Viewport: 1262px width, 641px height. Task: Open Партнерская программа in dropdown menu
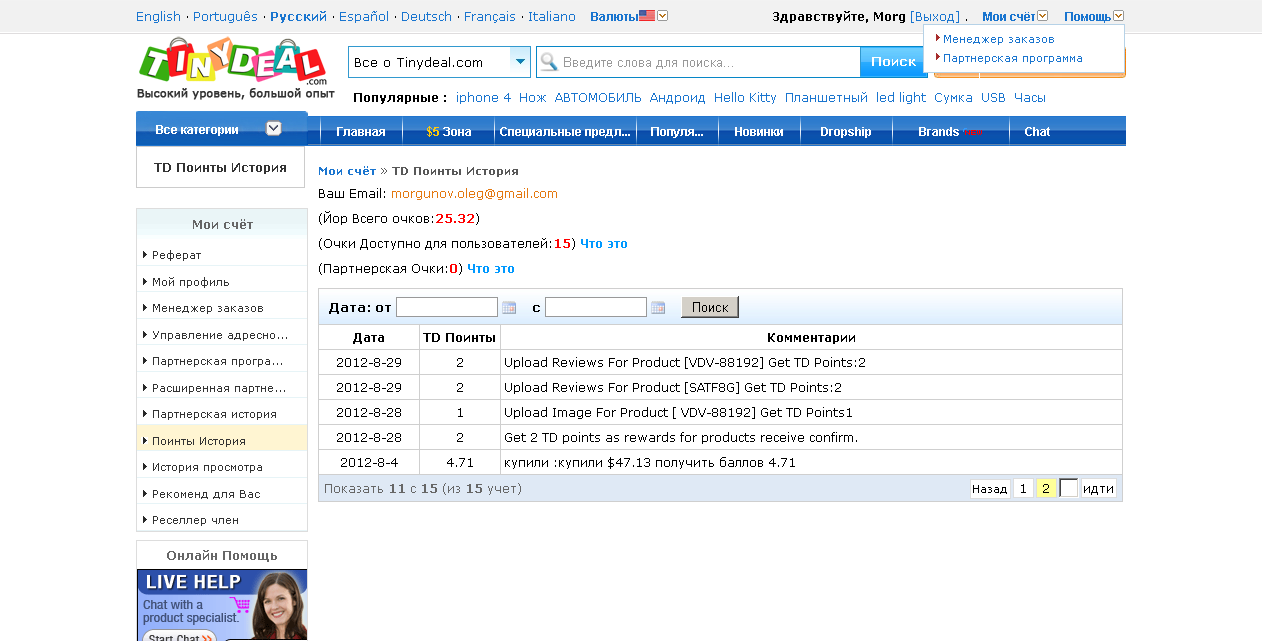pos(1012,58)
